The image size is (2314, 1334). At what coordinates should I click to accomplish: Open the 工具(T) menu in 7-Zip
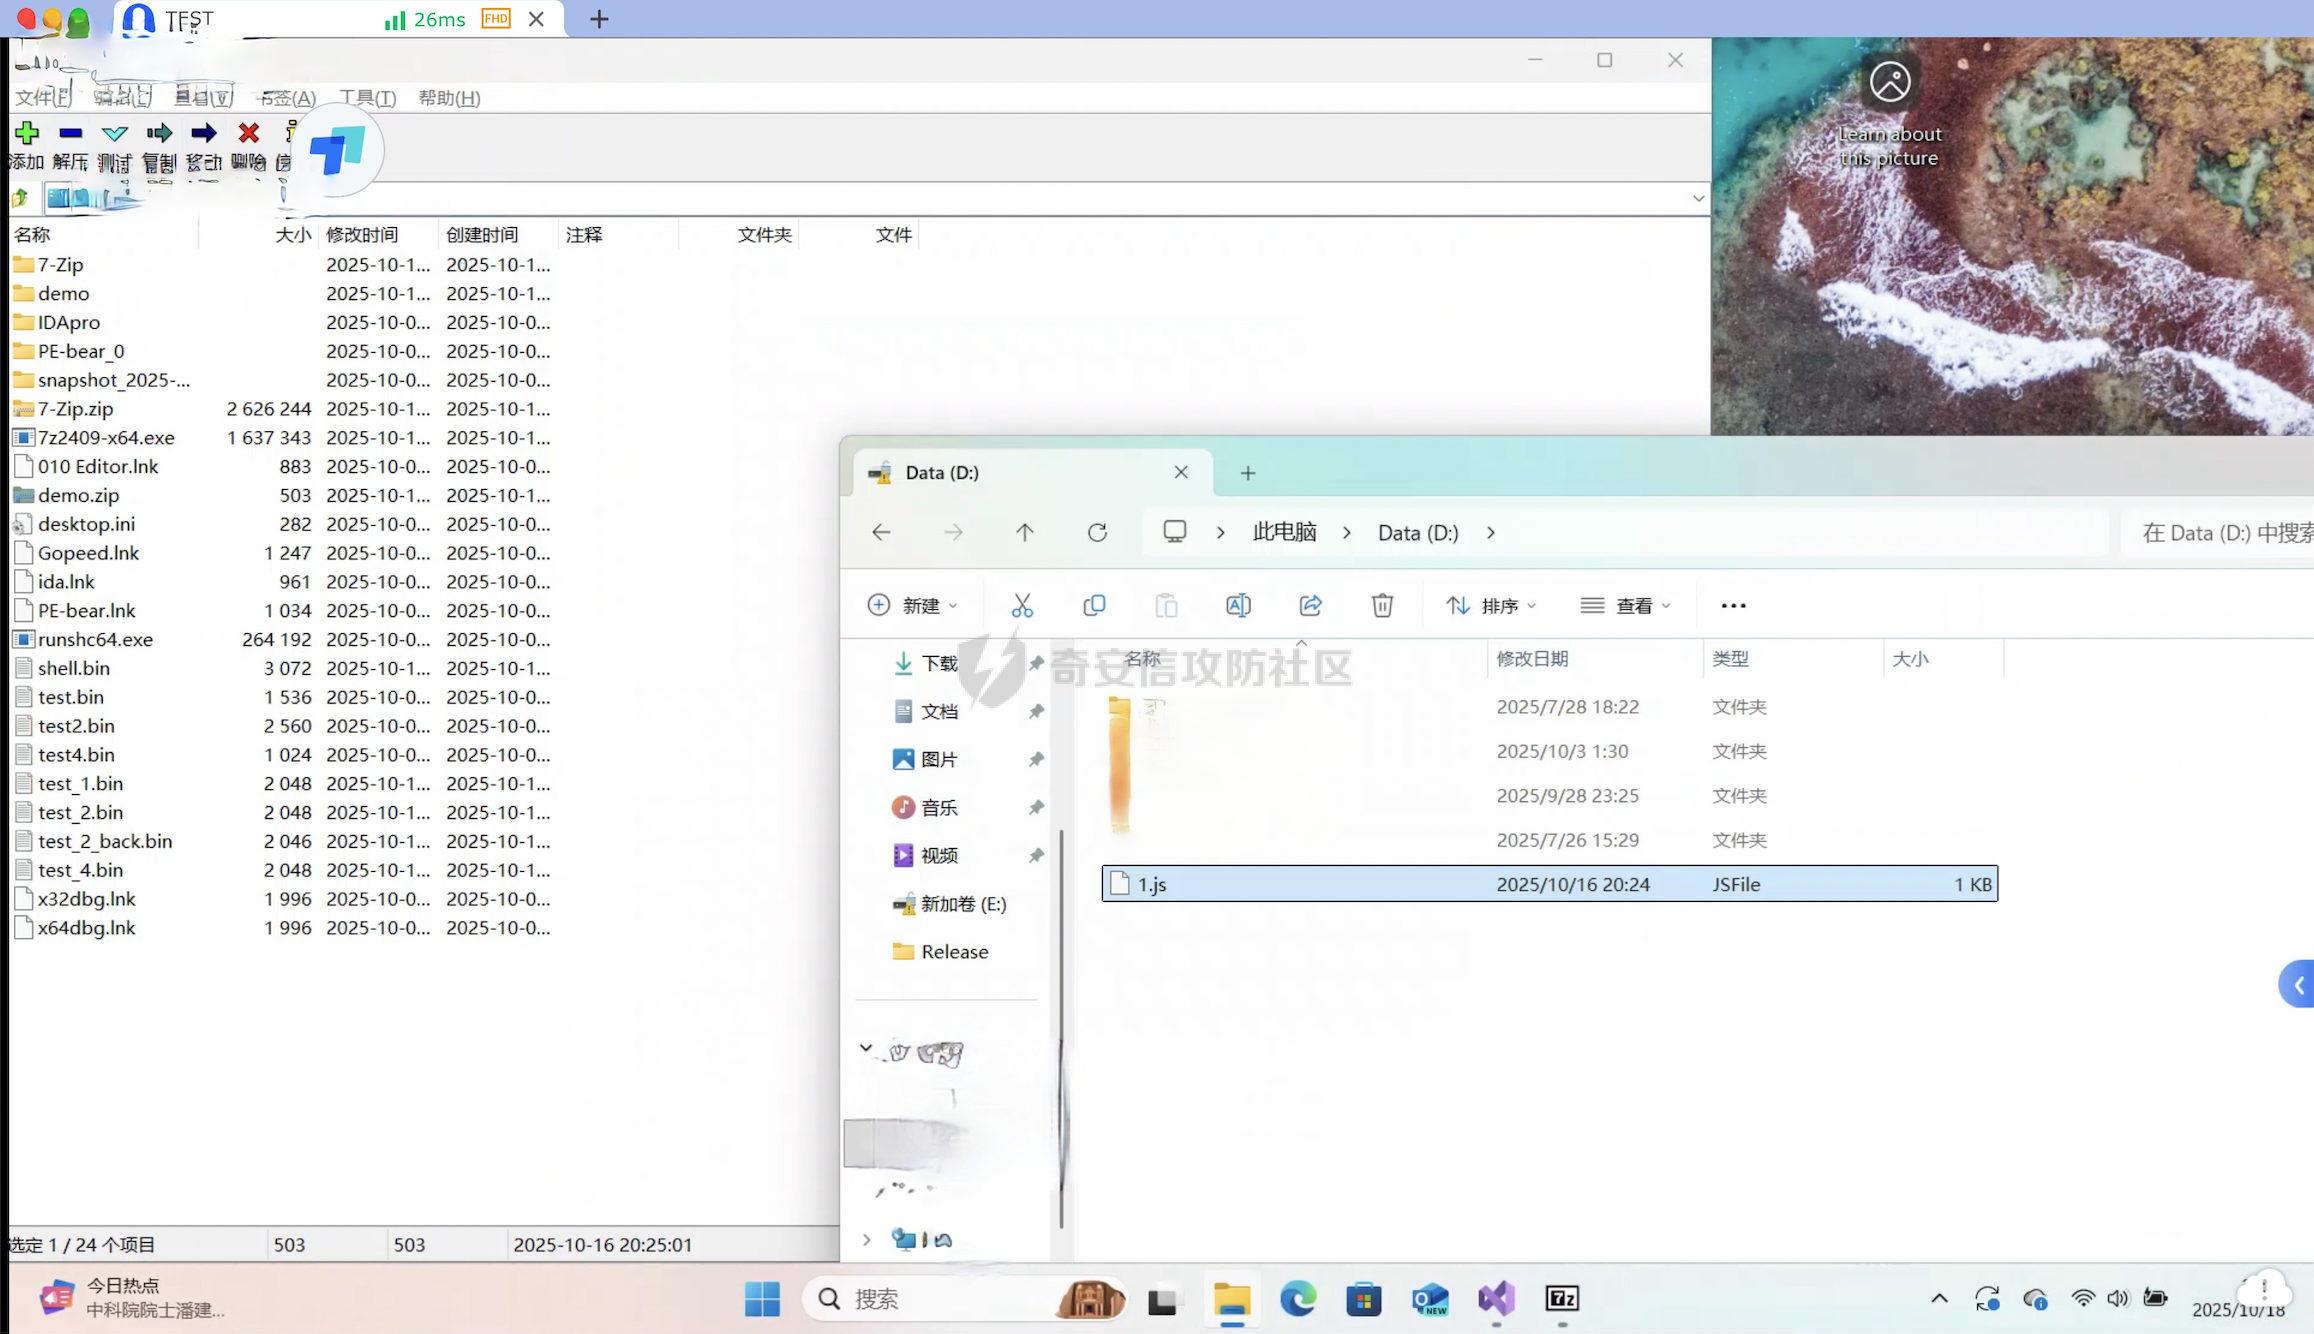click(x=366, y=97)
